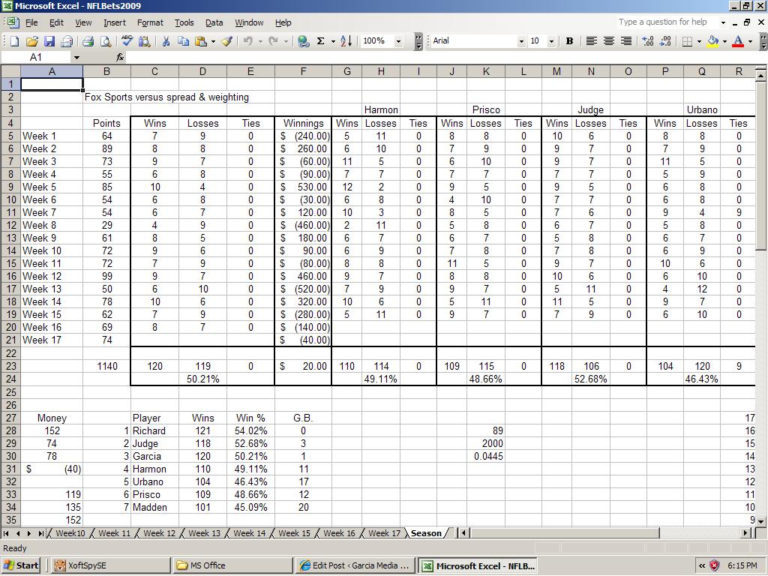Click the fx Insert Function icon
This screenshot has height=576, width=768.
120,57
